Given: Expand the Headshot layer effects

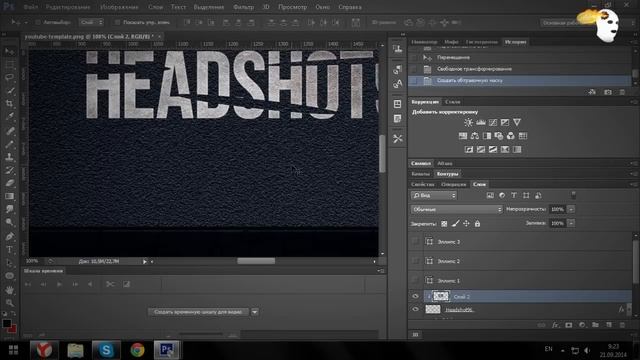Looking at the screenshot, I should [x=628, y=309].
